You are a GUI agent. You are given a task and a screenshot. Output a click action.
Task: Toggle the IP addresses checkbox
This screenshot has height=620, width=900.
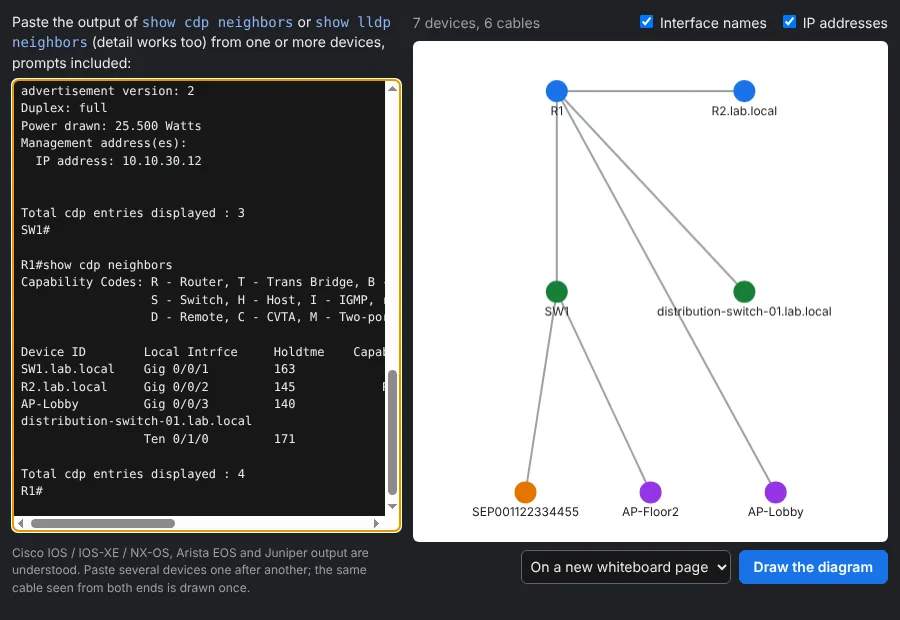click(x=789, y=22)
